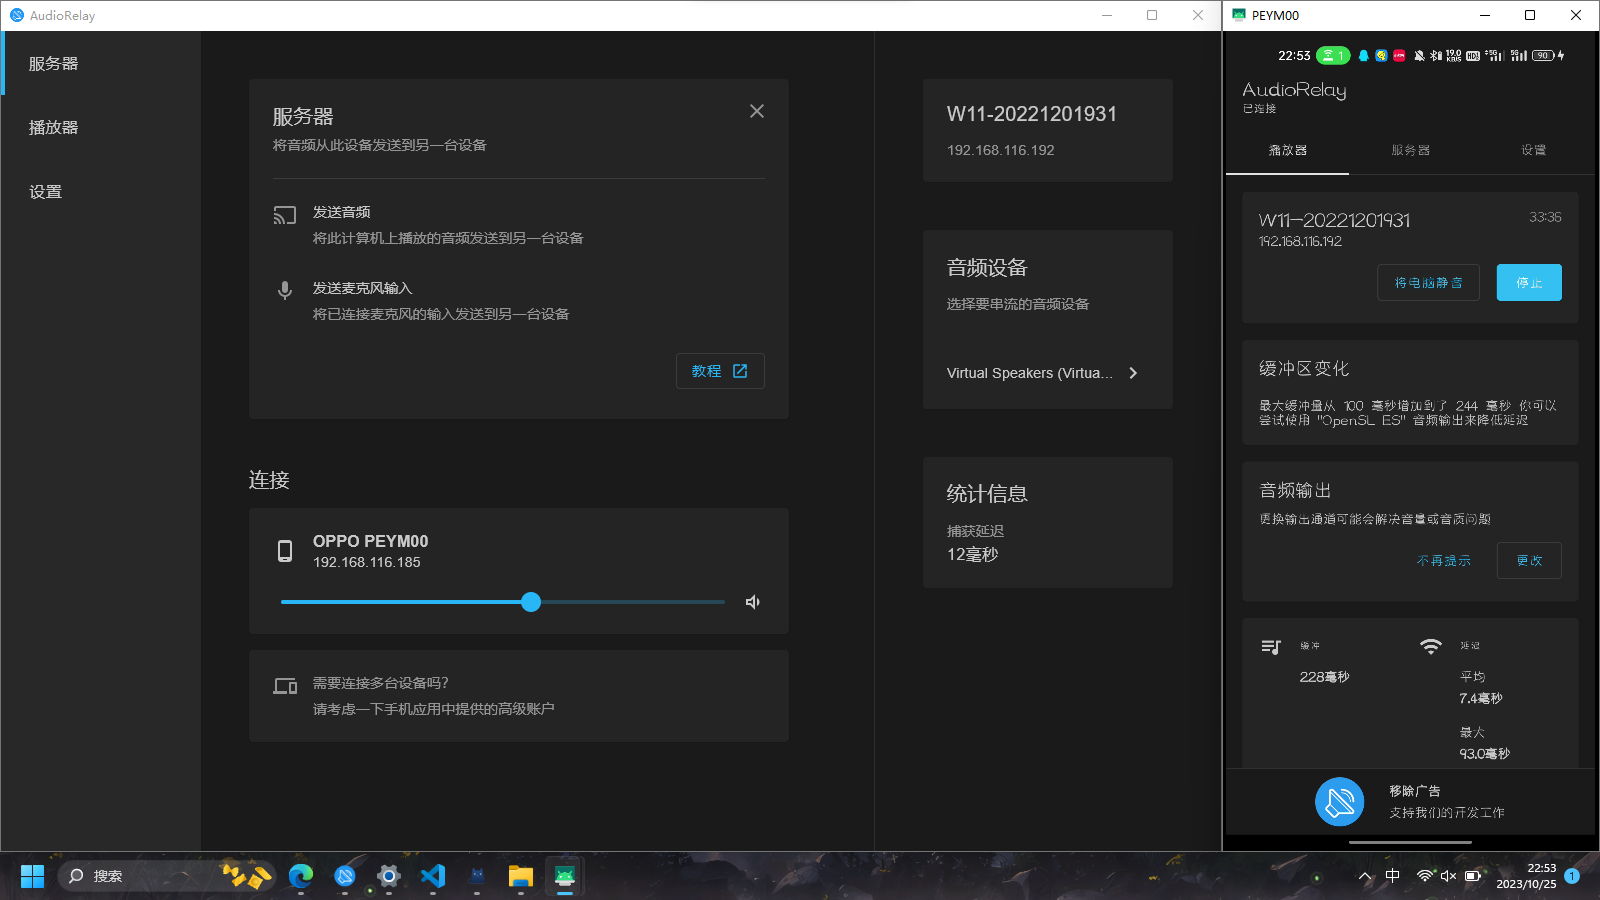Click the round 移除广告 icon in phone window
This screenshot has height=900, width=1600.
(x=1340, y=802)
